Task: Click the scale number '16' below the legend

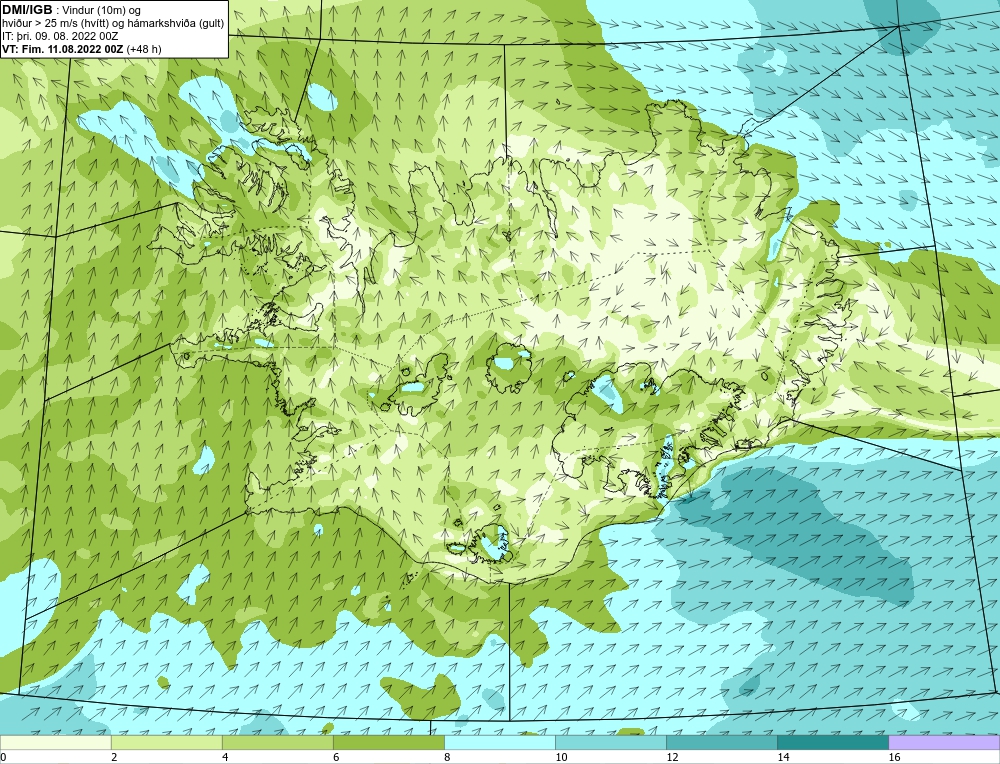Action: [894, 757]
